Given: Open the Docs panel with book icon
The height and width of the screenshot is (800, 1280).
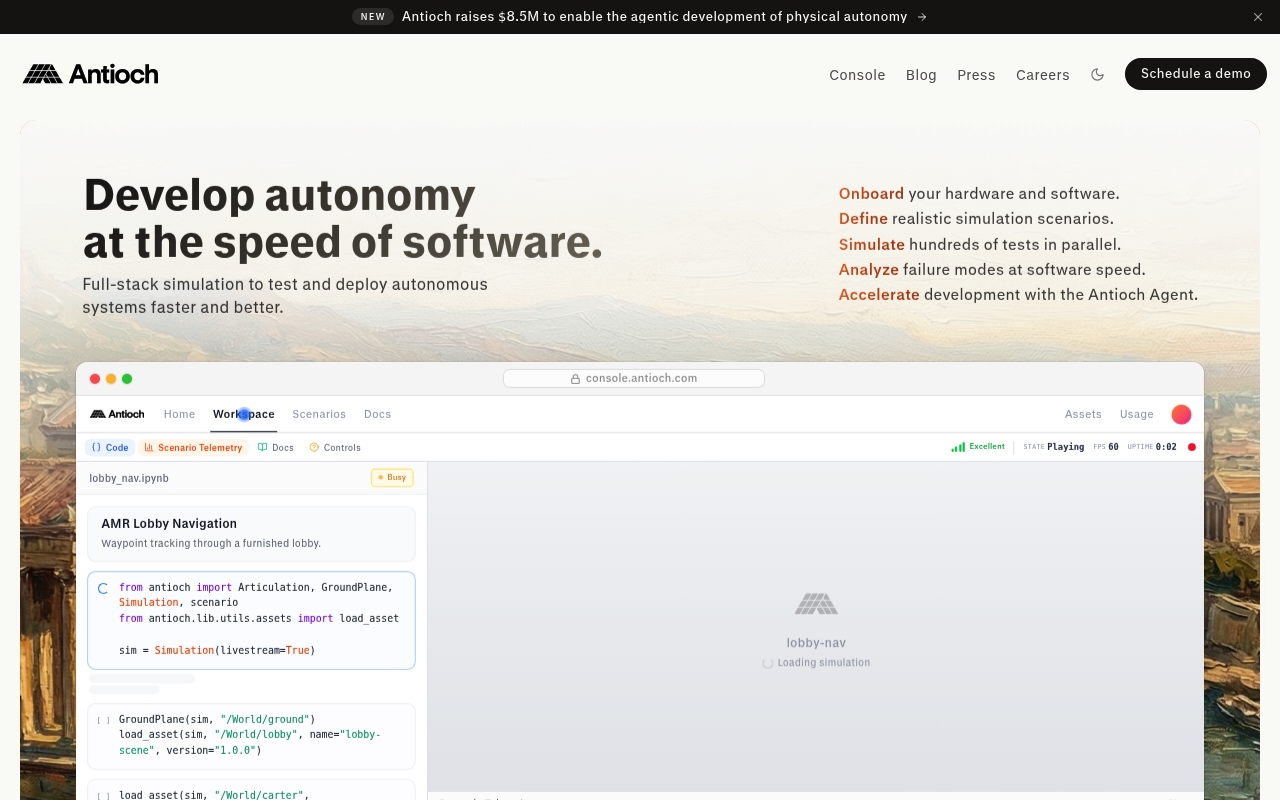Looking at the screenshot, I should pos(276,448).
